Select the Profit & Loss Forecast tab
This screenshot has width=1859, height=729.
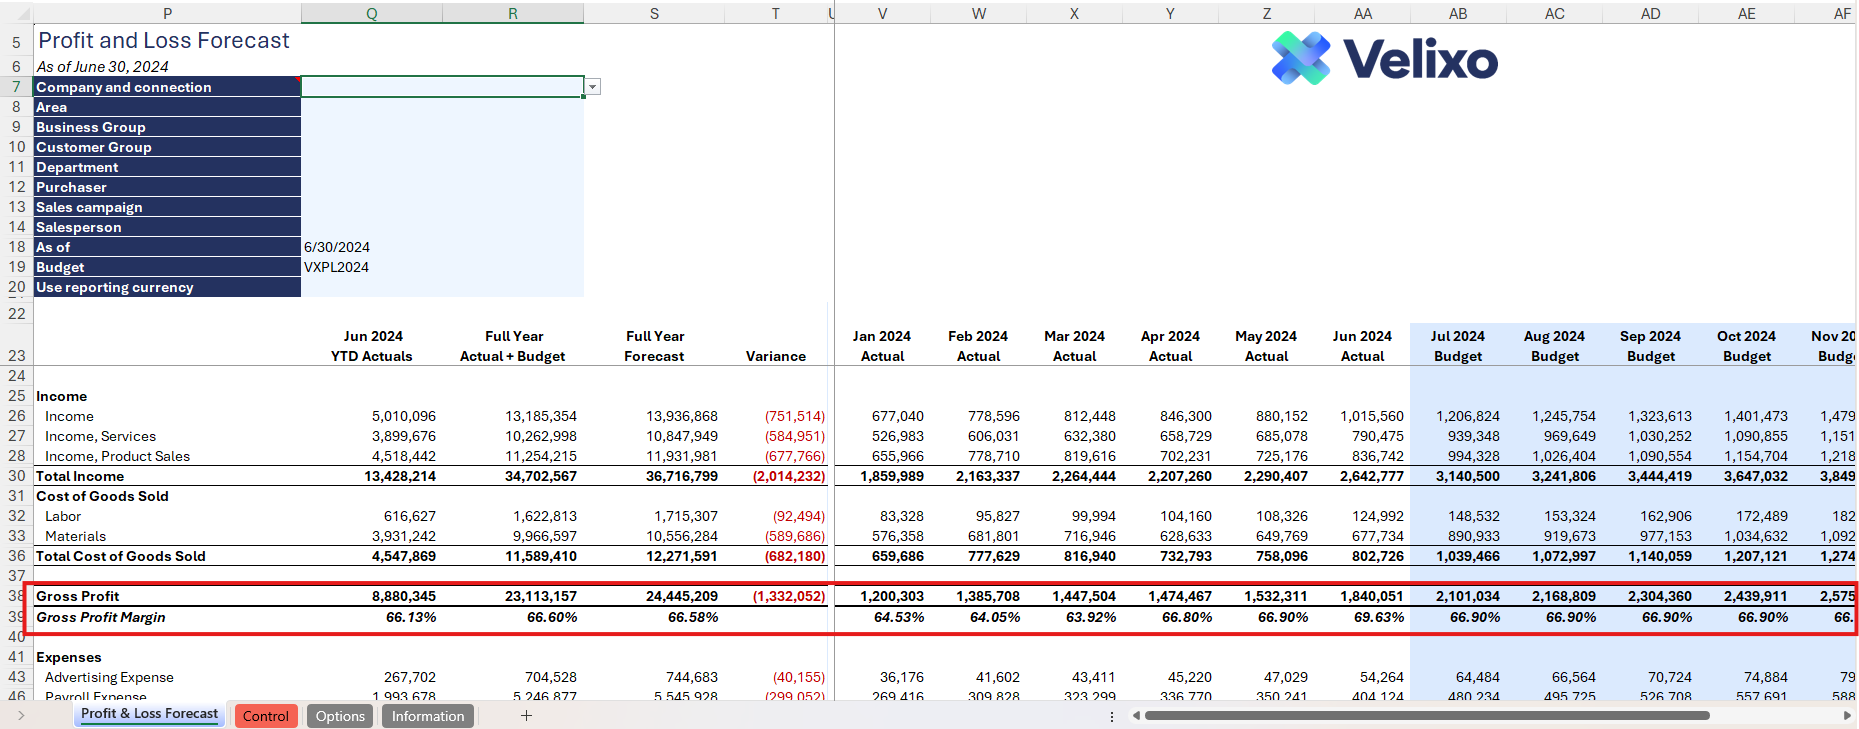pos(149,714)
